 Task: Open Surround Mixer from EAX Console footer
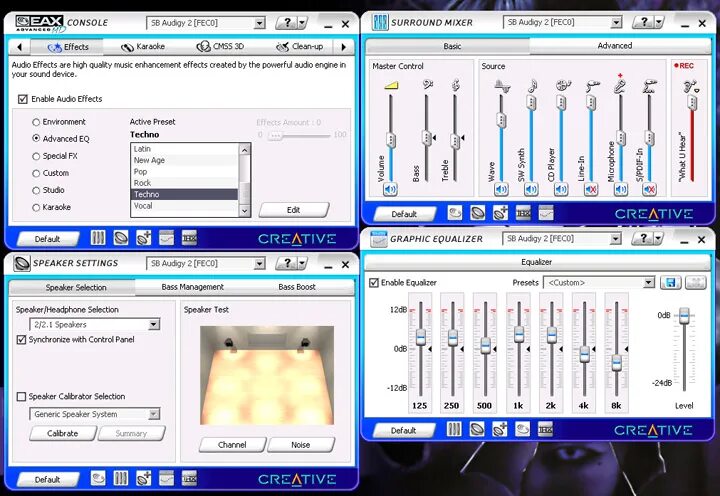98,237
